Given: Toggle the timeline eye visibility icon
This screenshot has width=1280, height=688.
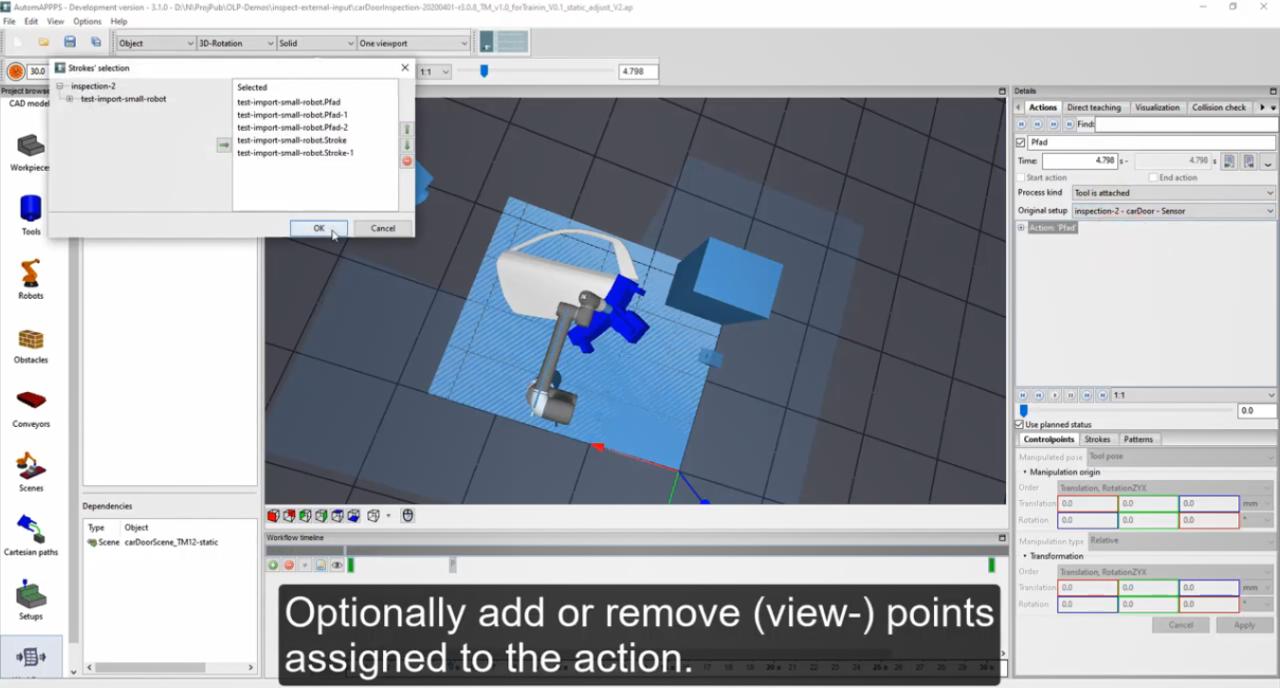Looking at the screenshot, I should click(337, 565).
